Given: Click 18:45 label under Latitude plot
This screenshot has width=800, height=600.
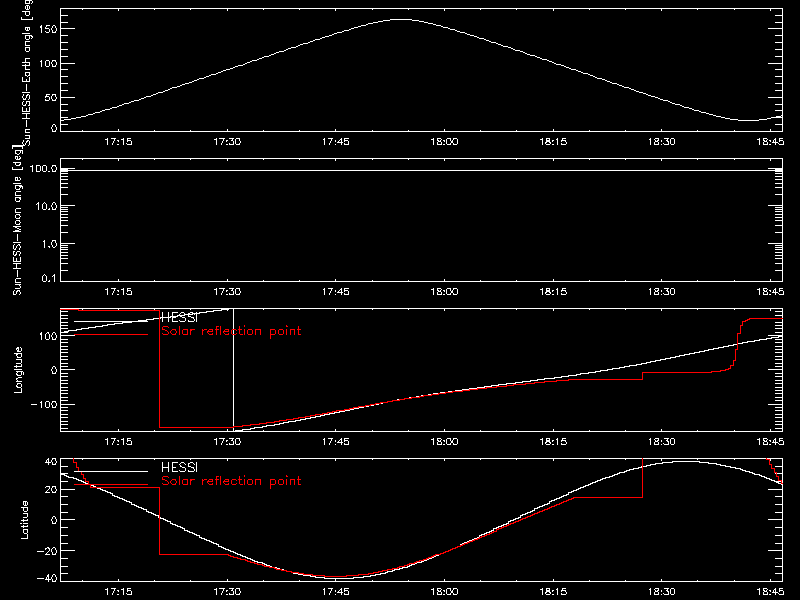Looking at the screenshot, I should point(770,592).
